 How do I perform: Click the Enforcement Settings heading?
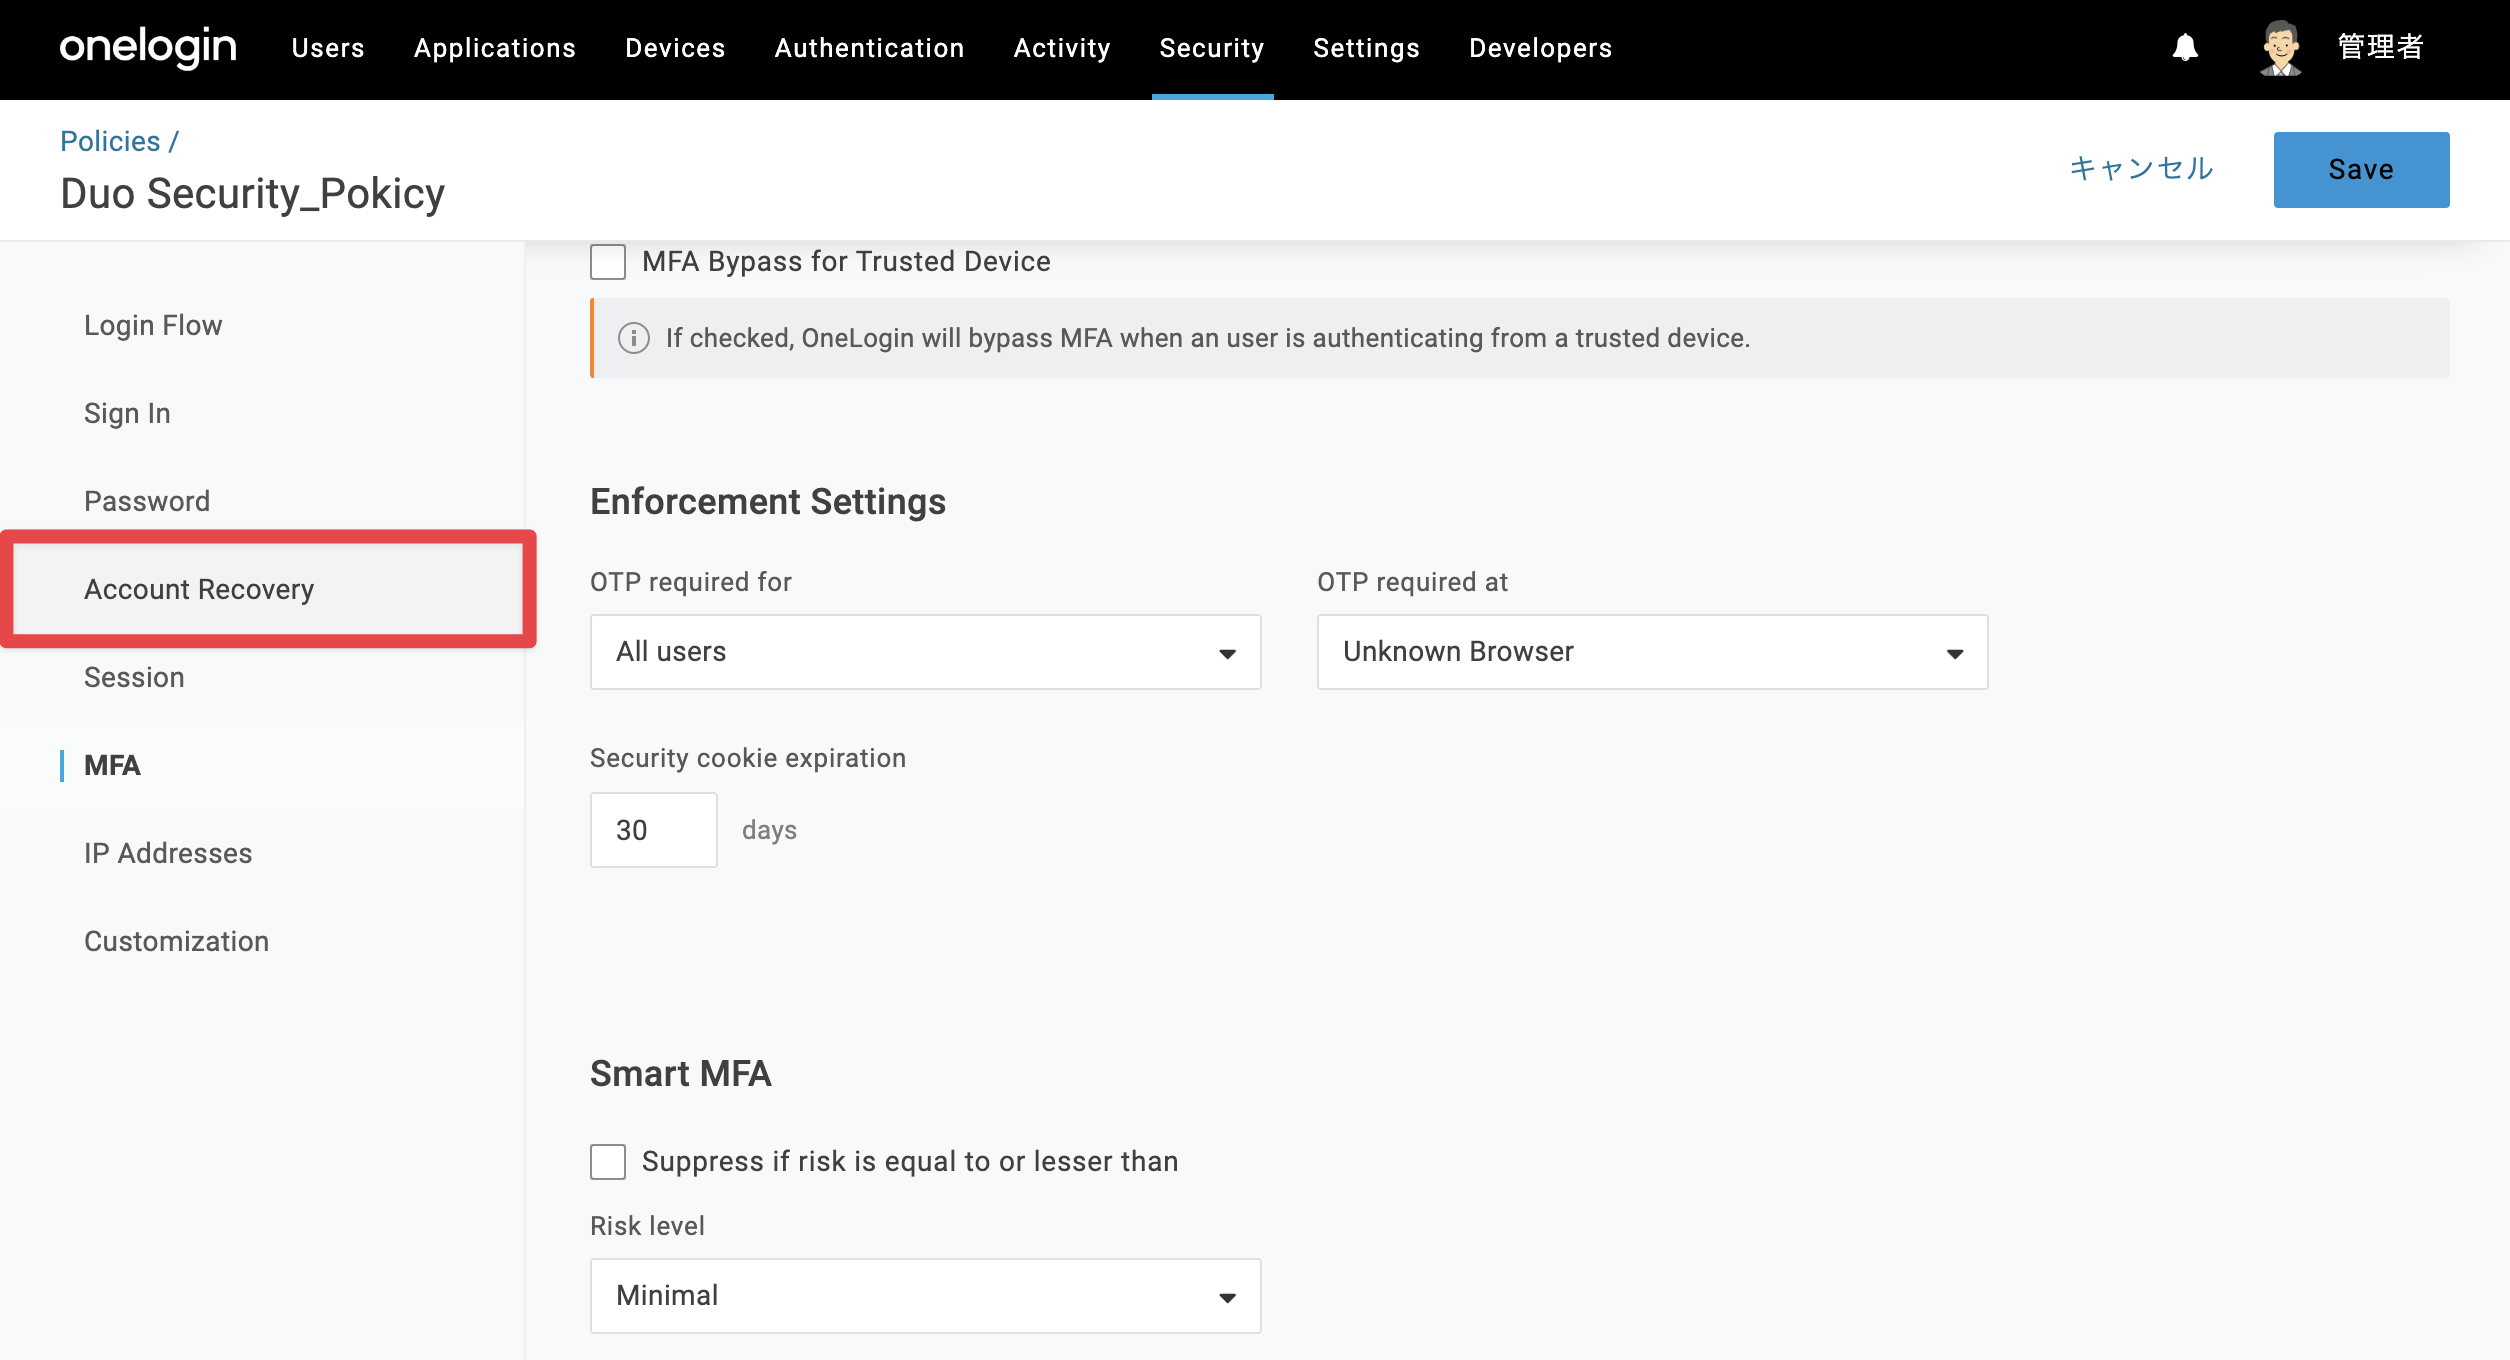pyautogui.click(x=768, y=502)
